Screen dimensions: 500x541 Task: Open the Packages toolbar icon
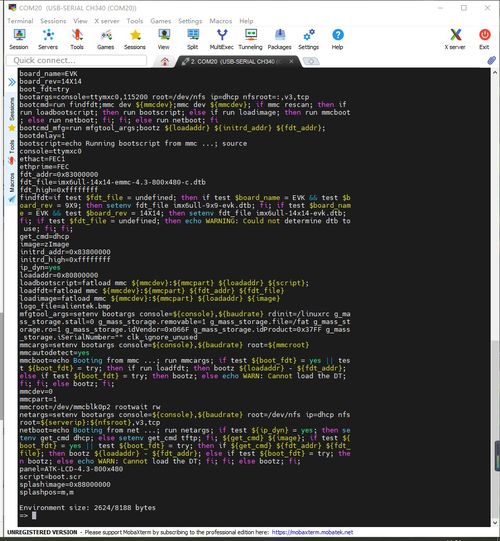coord(280,39)
